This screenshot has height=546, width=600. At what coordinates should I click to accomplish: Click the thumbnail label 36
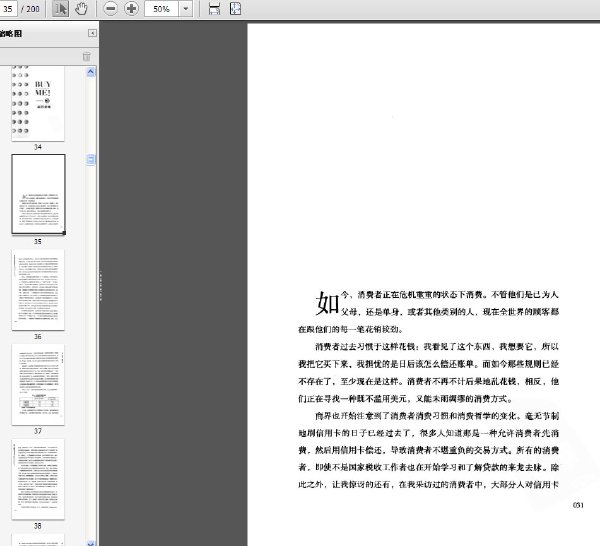[38, 336]
